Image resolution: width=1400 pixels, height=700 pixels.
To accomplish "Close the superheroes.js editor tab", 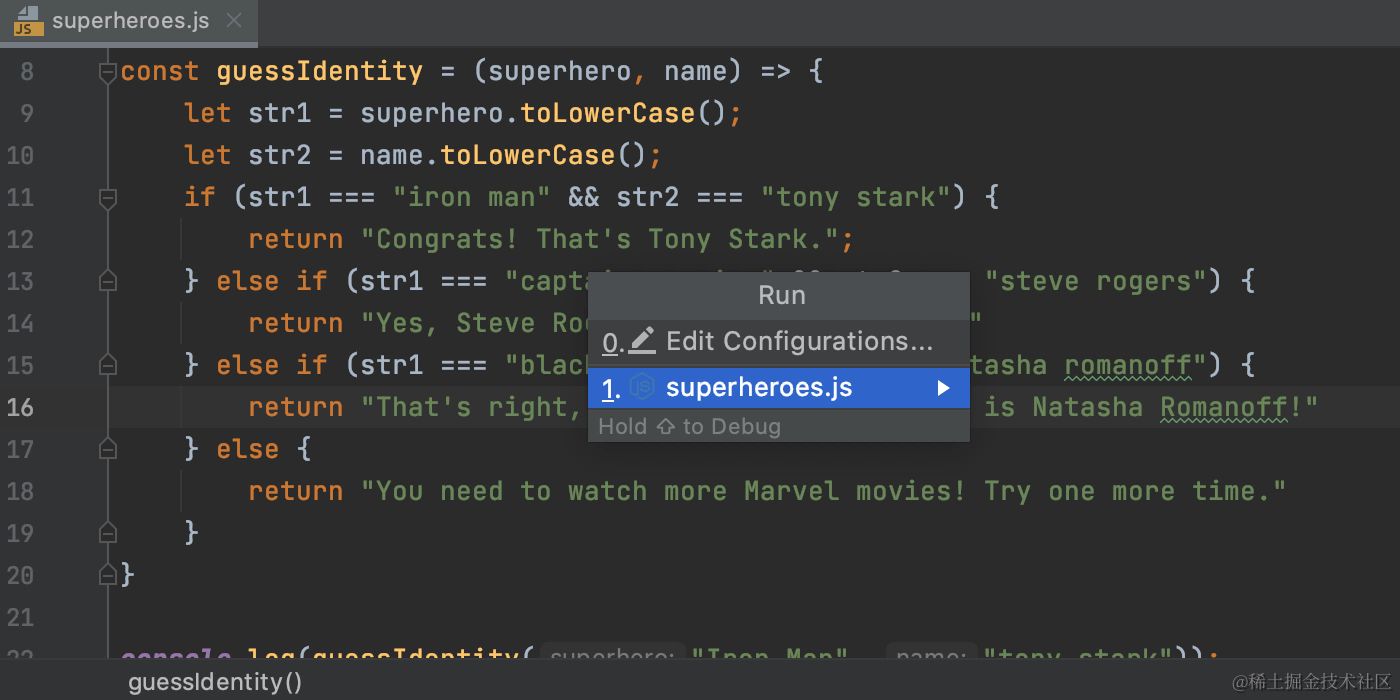I will pos(234,21).
